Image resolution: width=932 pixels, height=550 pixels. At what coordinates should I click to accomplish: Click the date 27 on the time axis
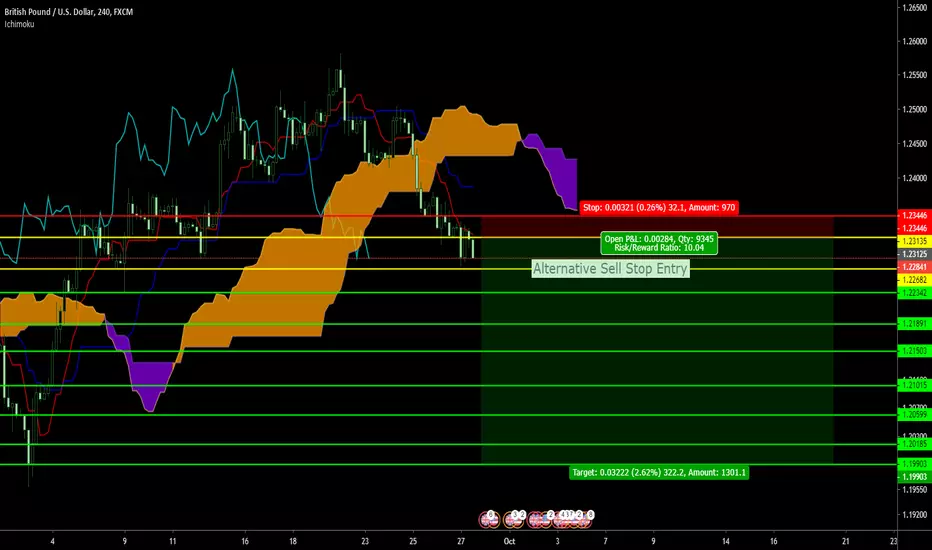pos(461,541)
